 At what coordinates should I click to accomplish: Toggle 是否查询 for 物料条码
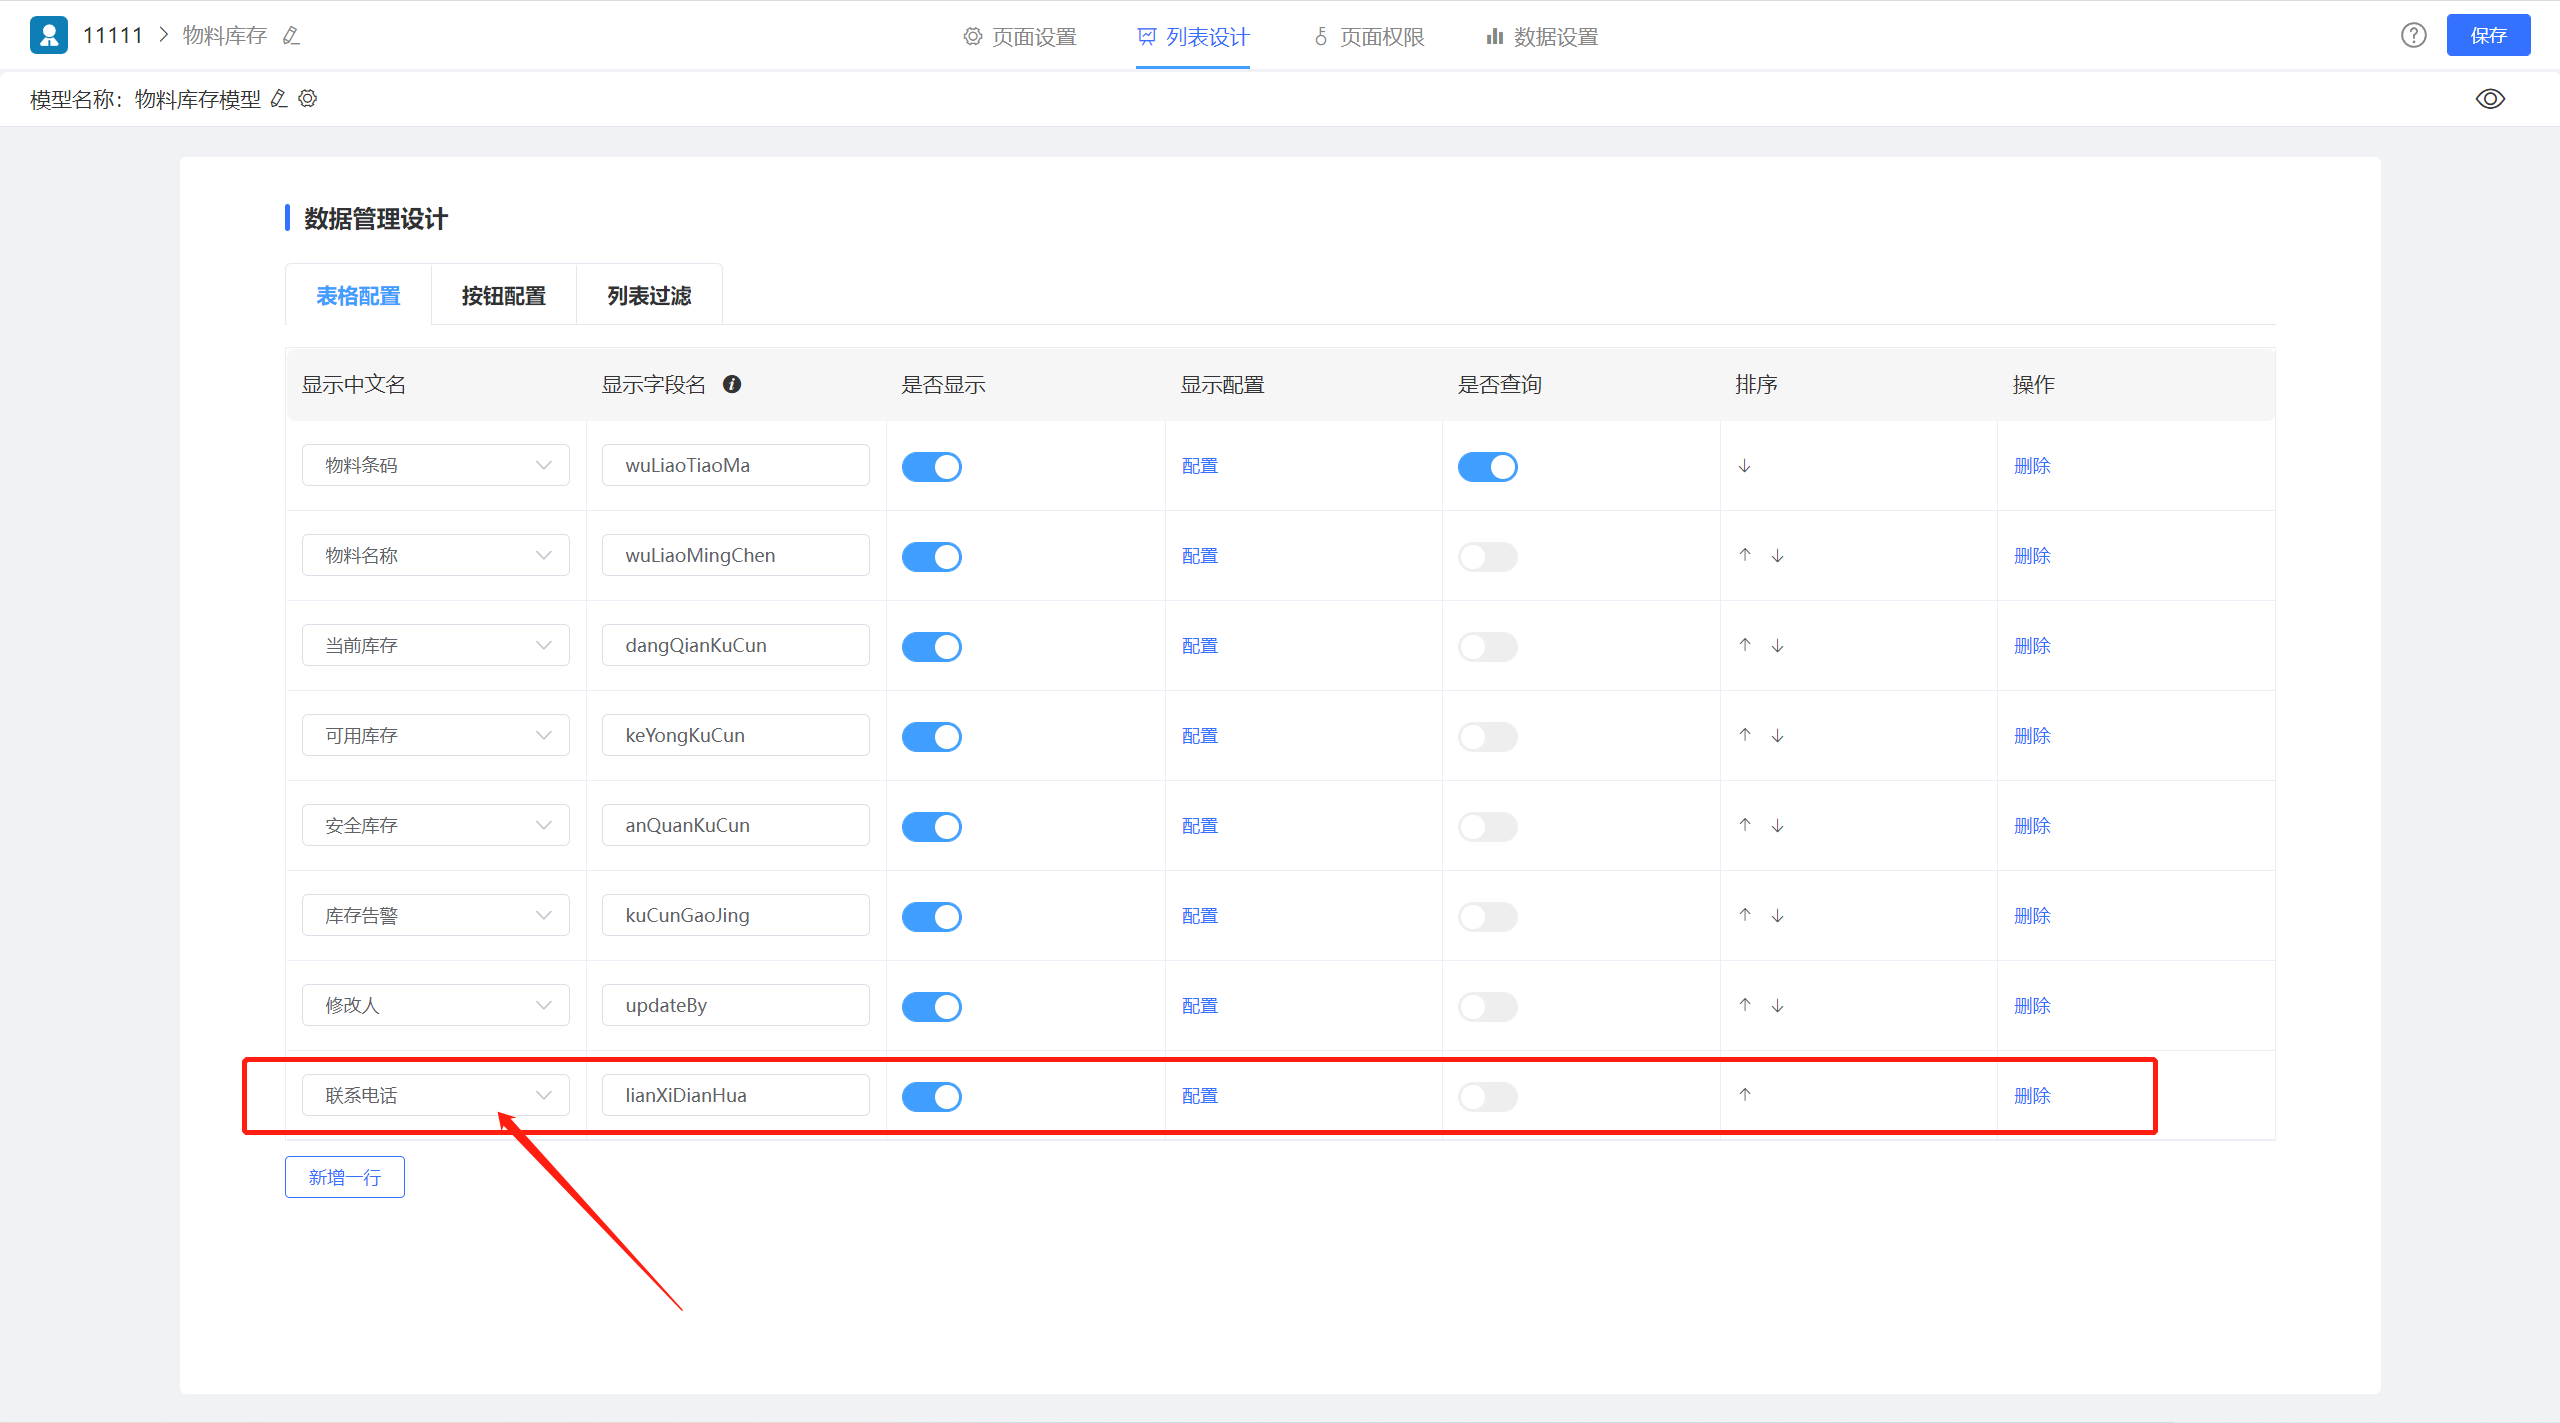pyautogui.click(x=1487, y=466)
